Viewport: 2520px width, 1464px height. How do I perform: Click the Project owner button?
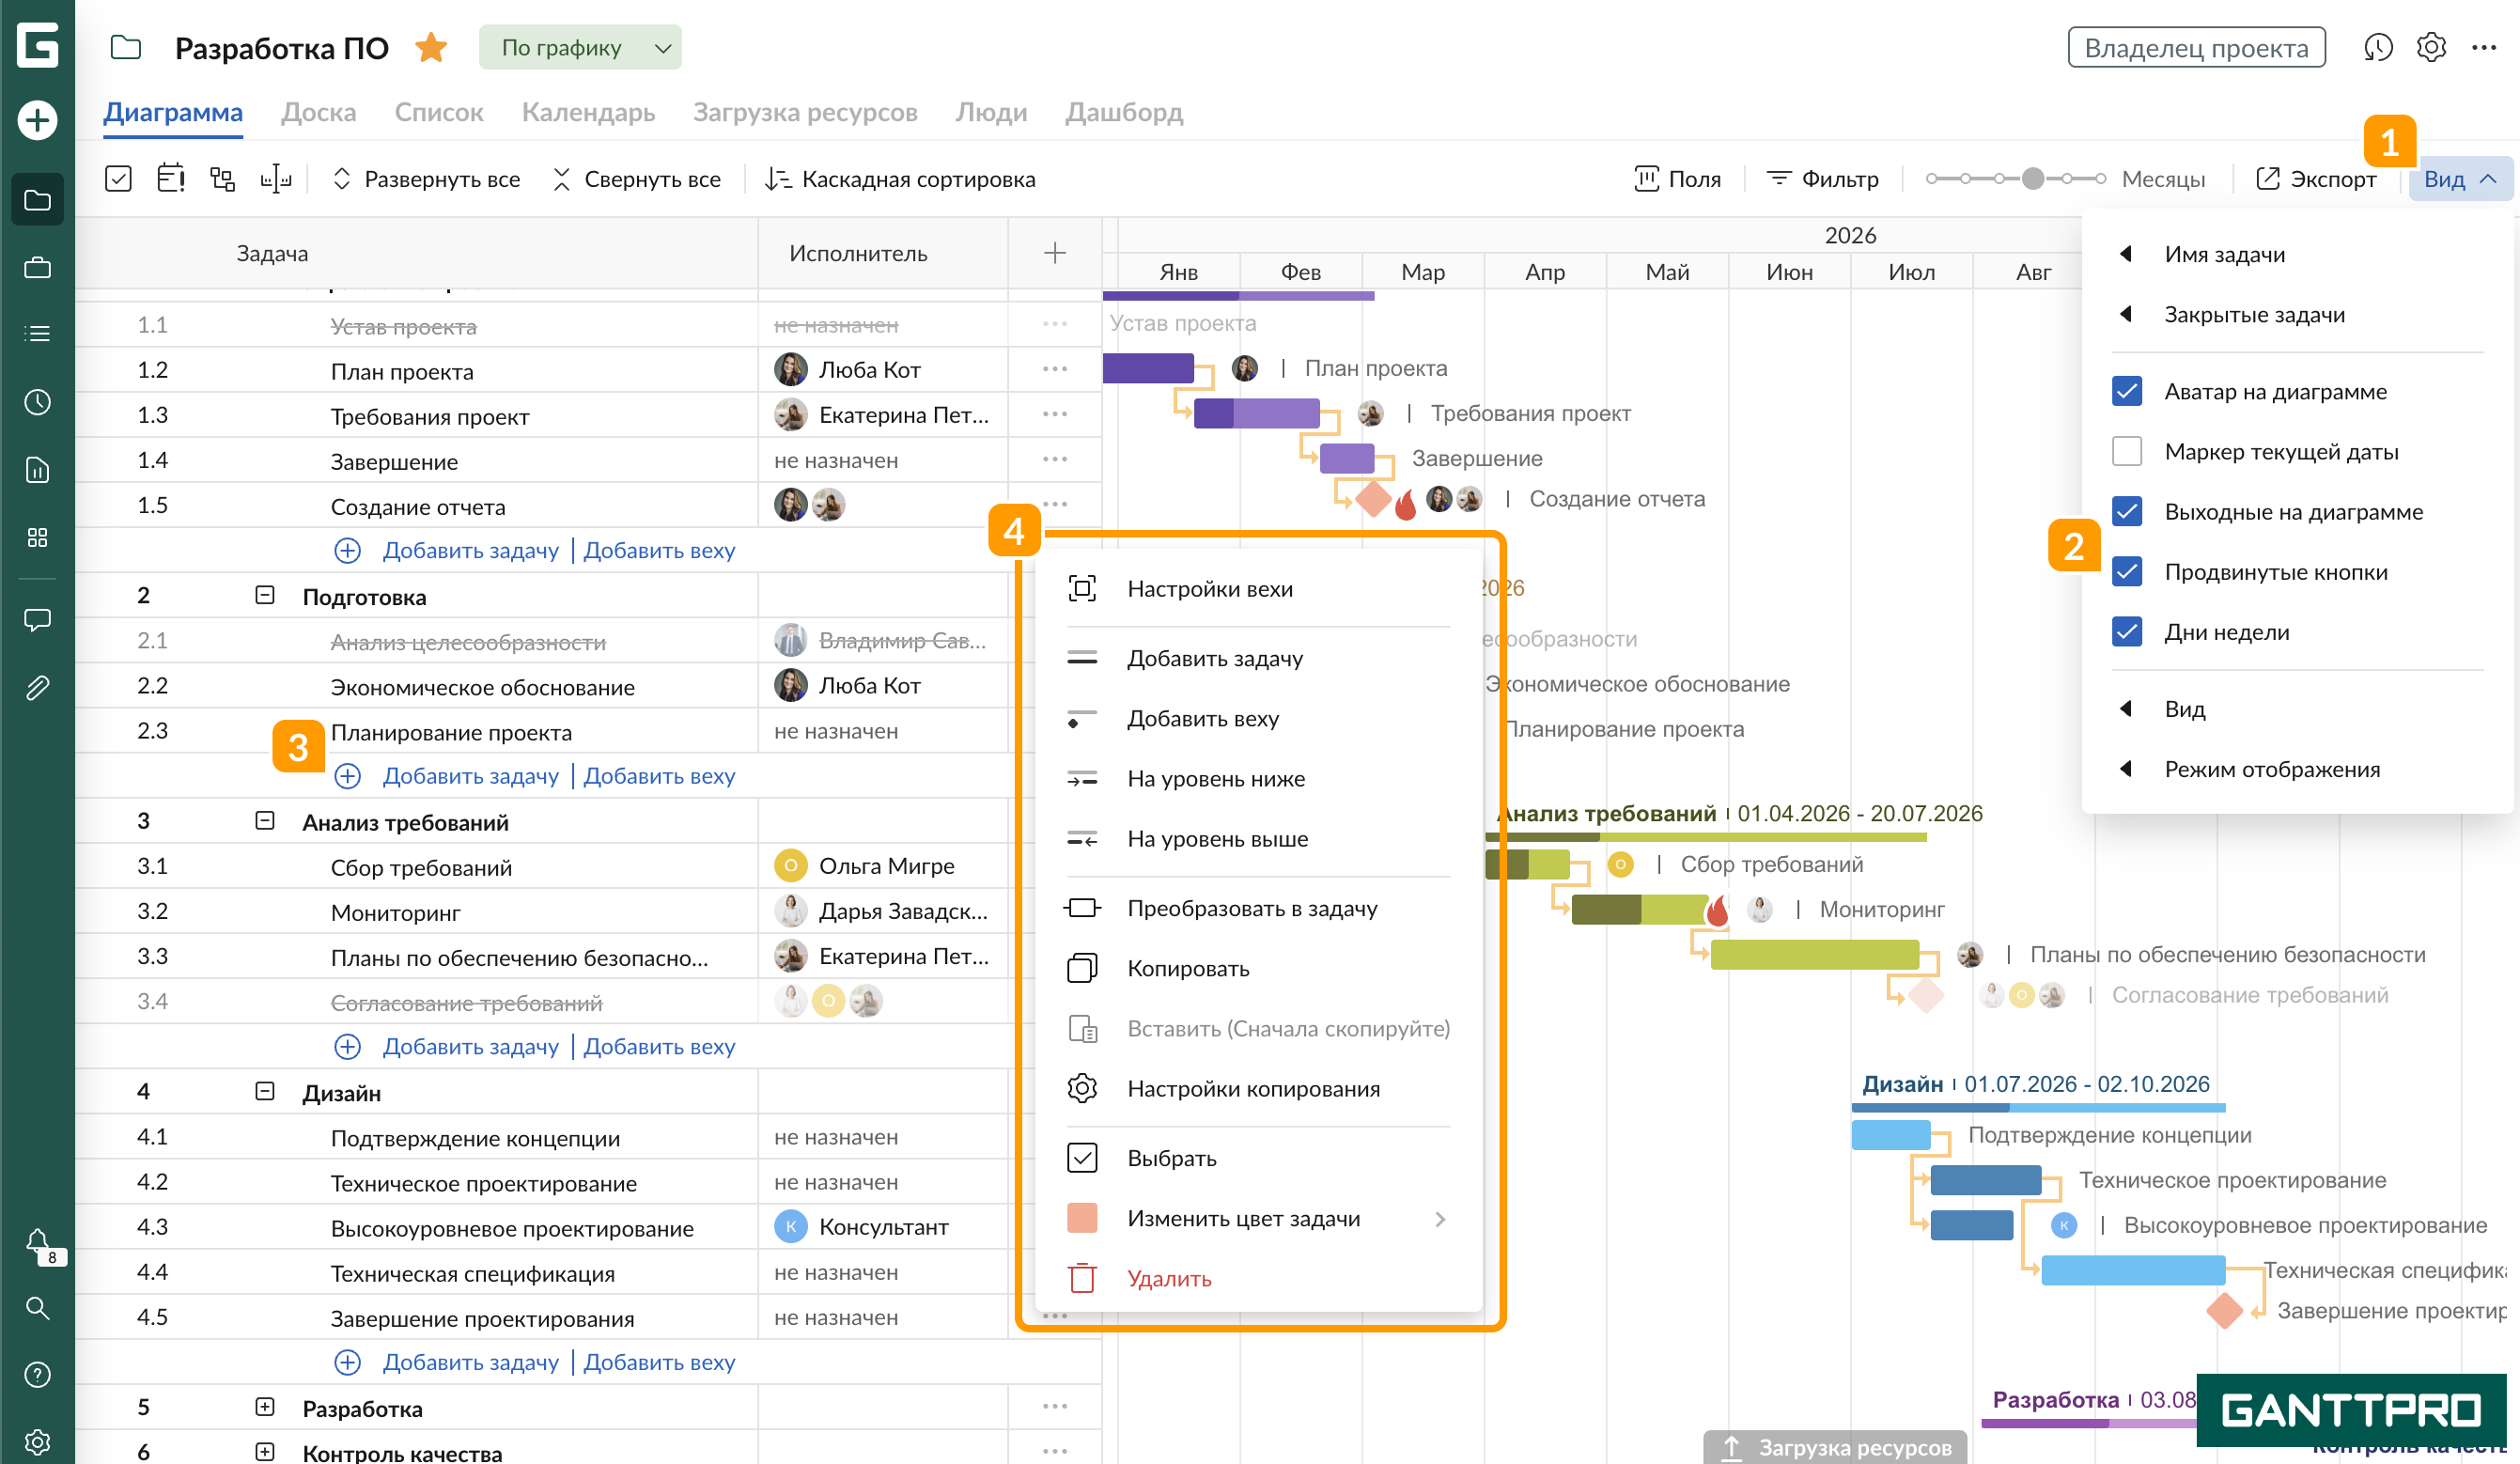[x=2195, y=47]
